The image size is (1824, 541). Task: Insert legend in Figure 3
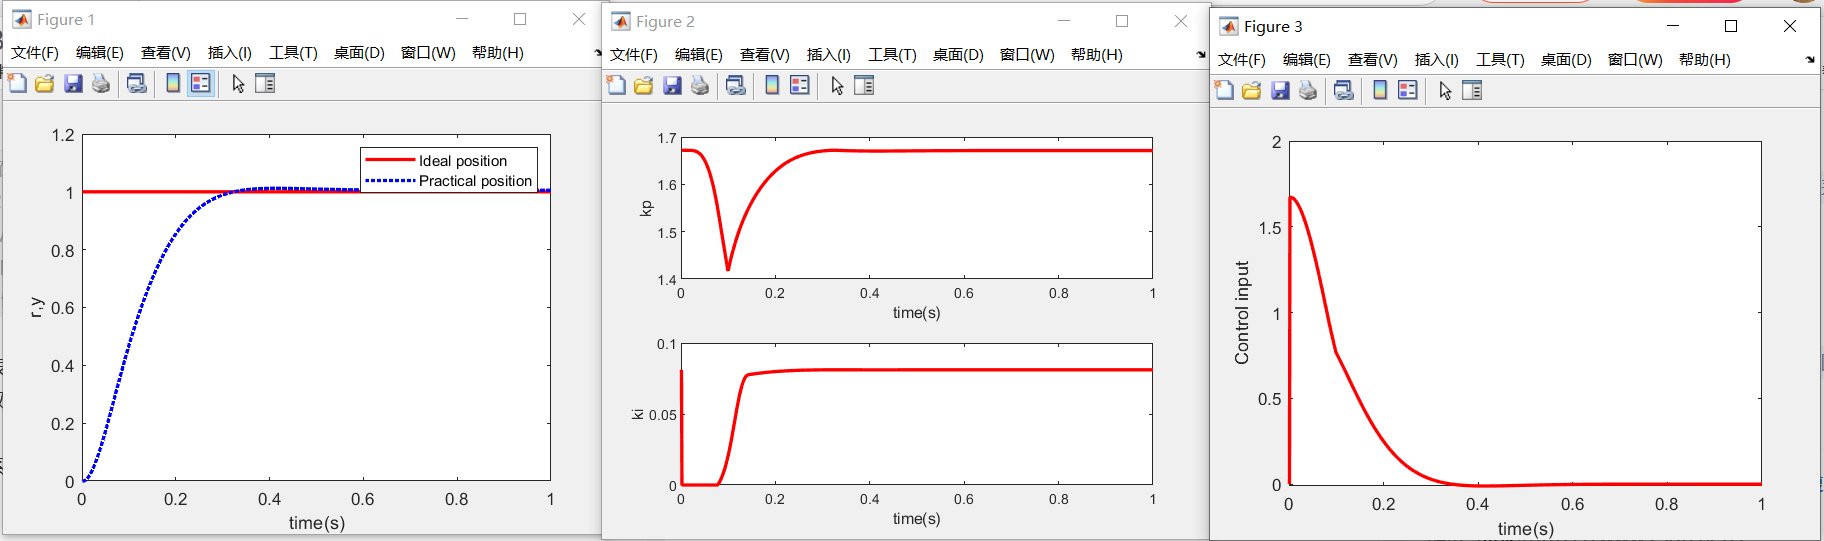click(1408, 91)
